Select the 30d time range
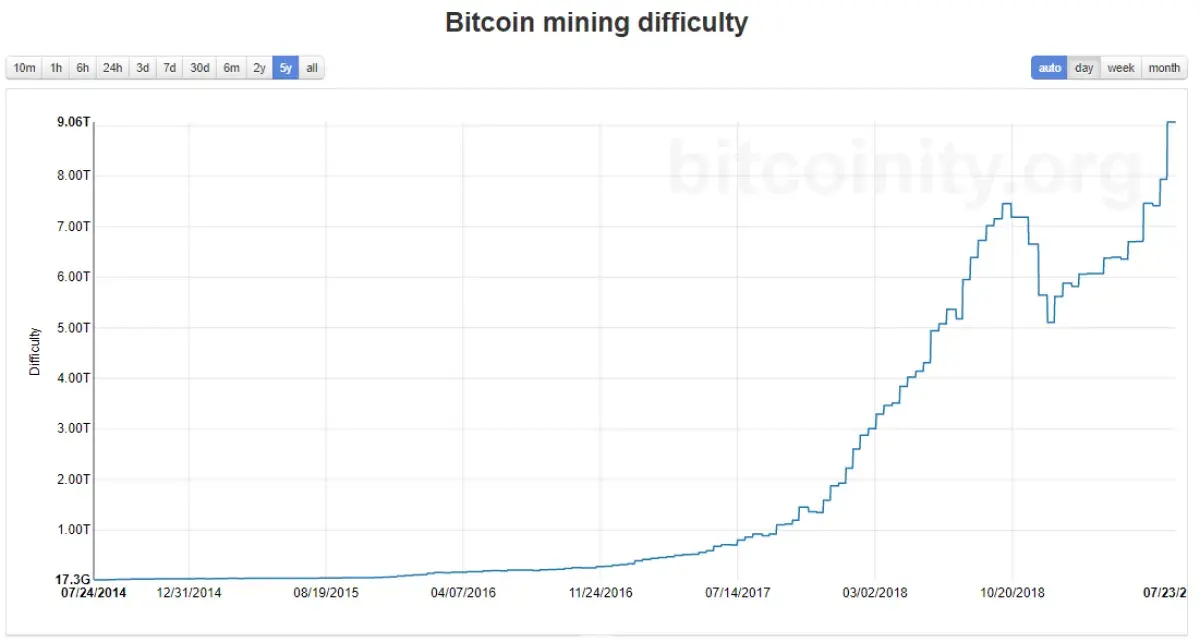This screenshot has height=642, width=1200. (198, 67)
